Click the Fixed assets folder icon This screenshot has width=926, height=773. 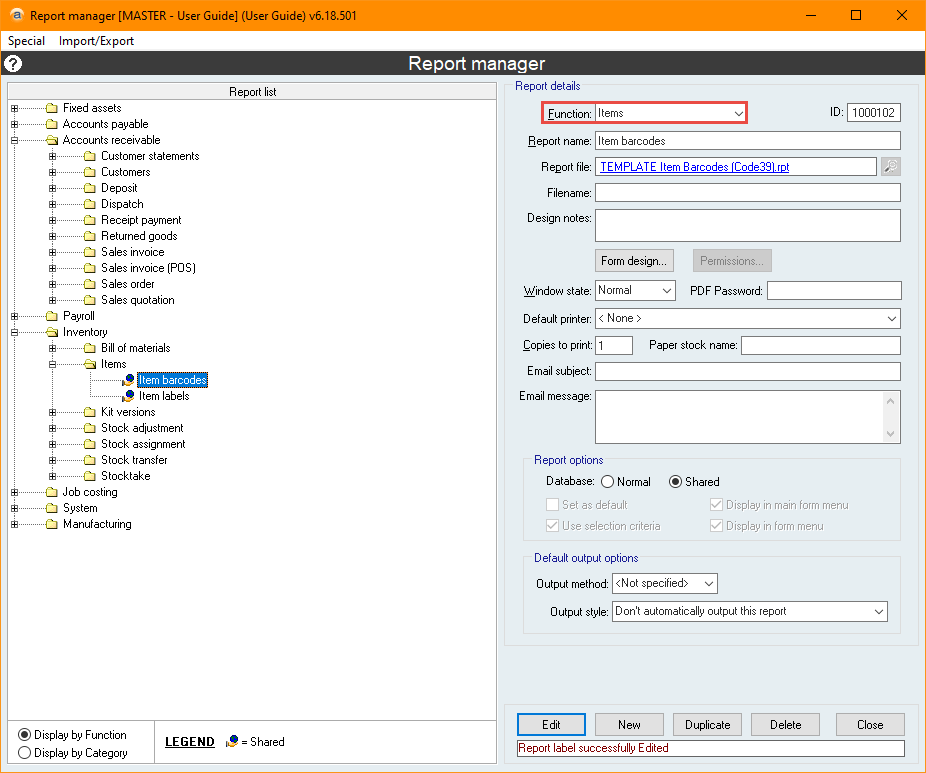click(51, 108)
